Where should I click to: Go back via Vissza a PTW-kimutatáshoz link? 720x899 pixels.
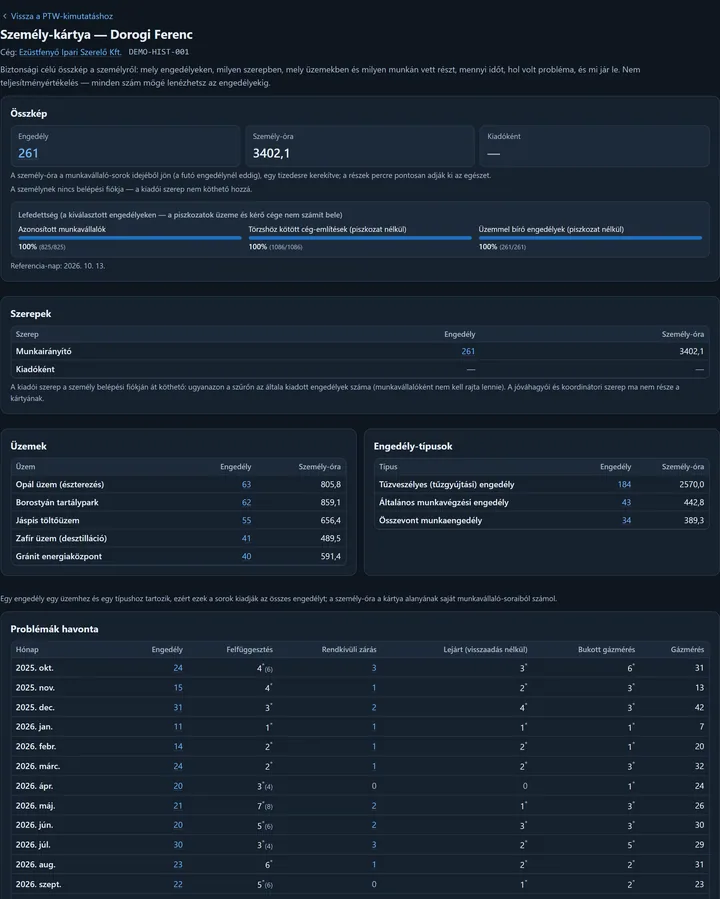(57, 16)
